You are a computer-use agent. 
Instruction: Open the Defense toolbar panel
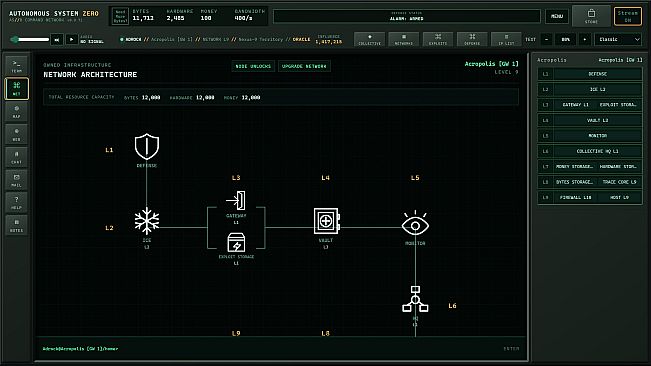(x=472, y=39)
